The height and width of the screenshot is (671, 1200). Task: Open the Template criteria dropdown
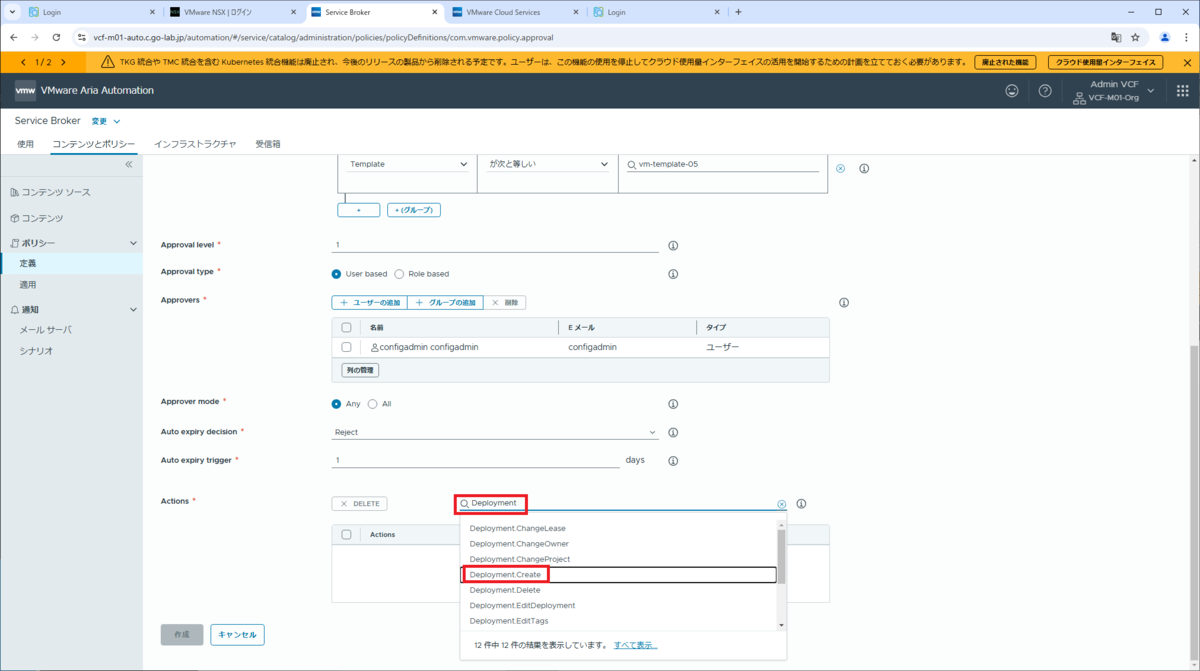point(408,164)
